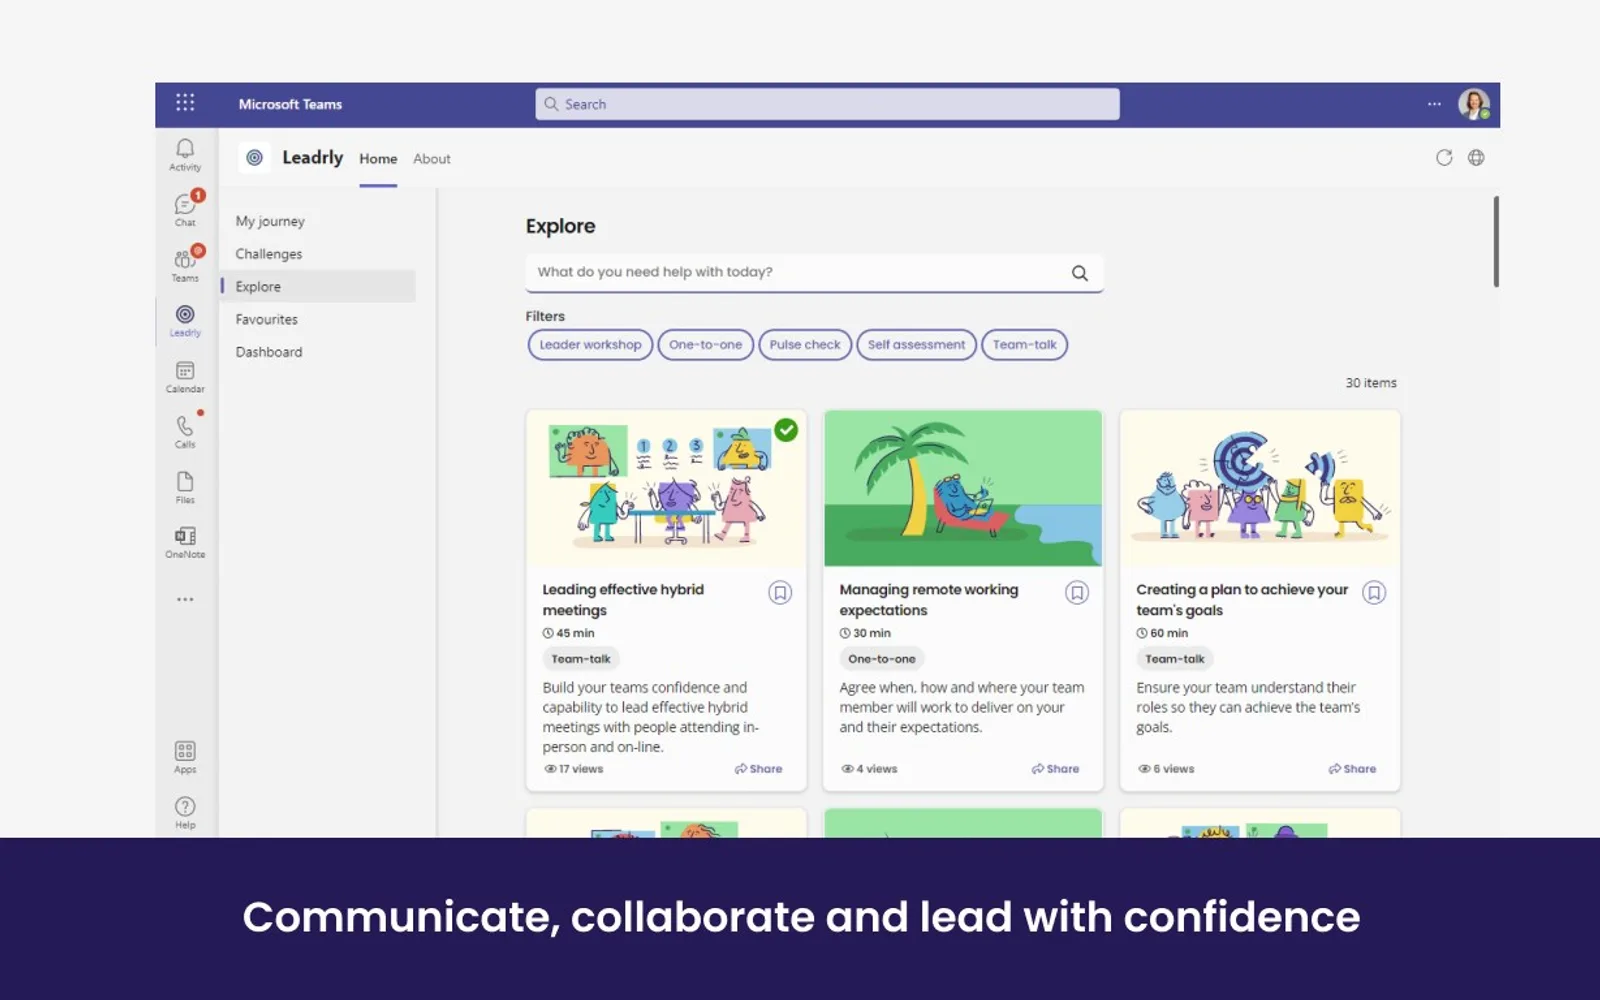
Task: Toggle the Pulse check filter chip
Action: point(805,345)
